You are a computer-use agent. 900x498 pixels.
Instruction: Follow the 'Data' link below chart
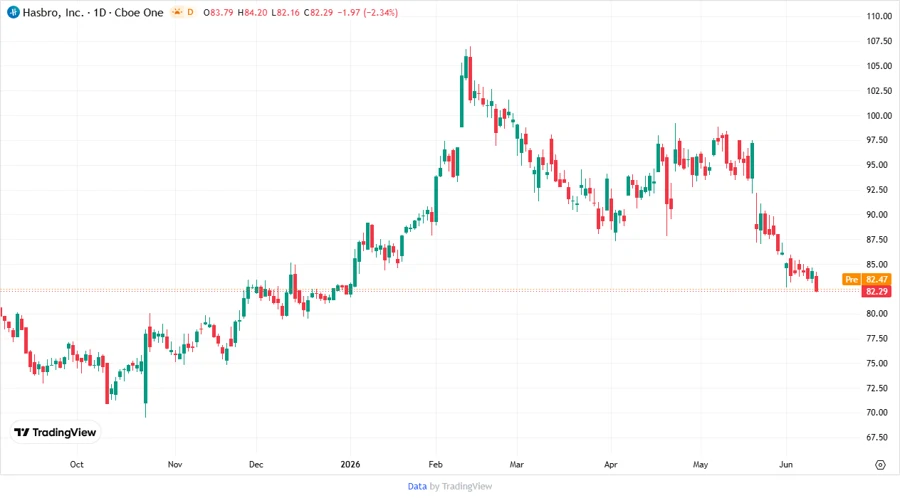click(417, 486)
